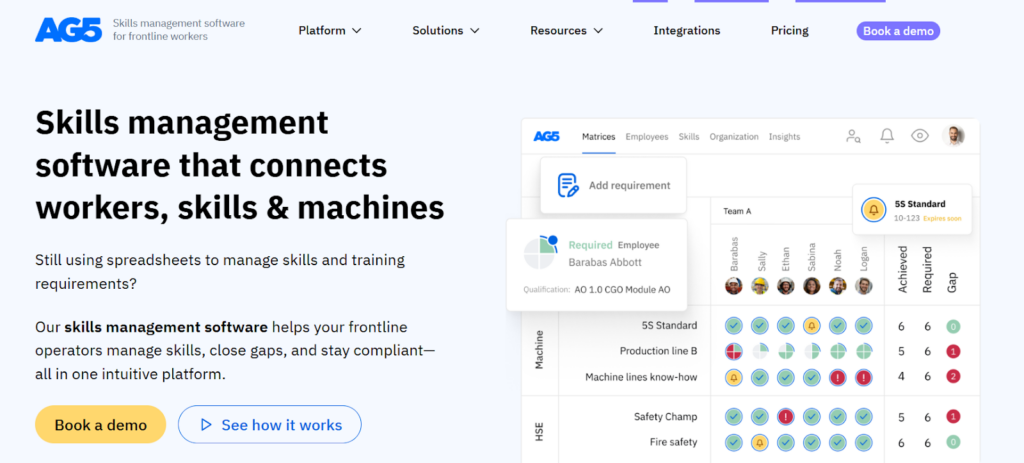
Task: Click the red Gap badge for Production line B
Action: click(953, 351)
